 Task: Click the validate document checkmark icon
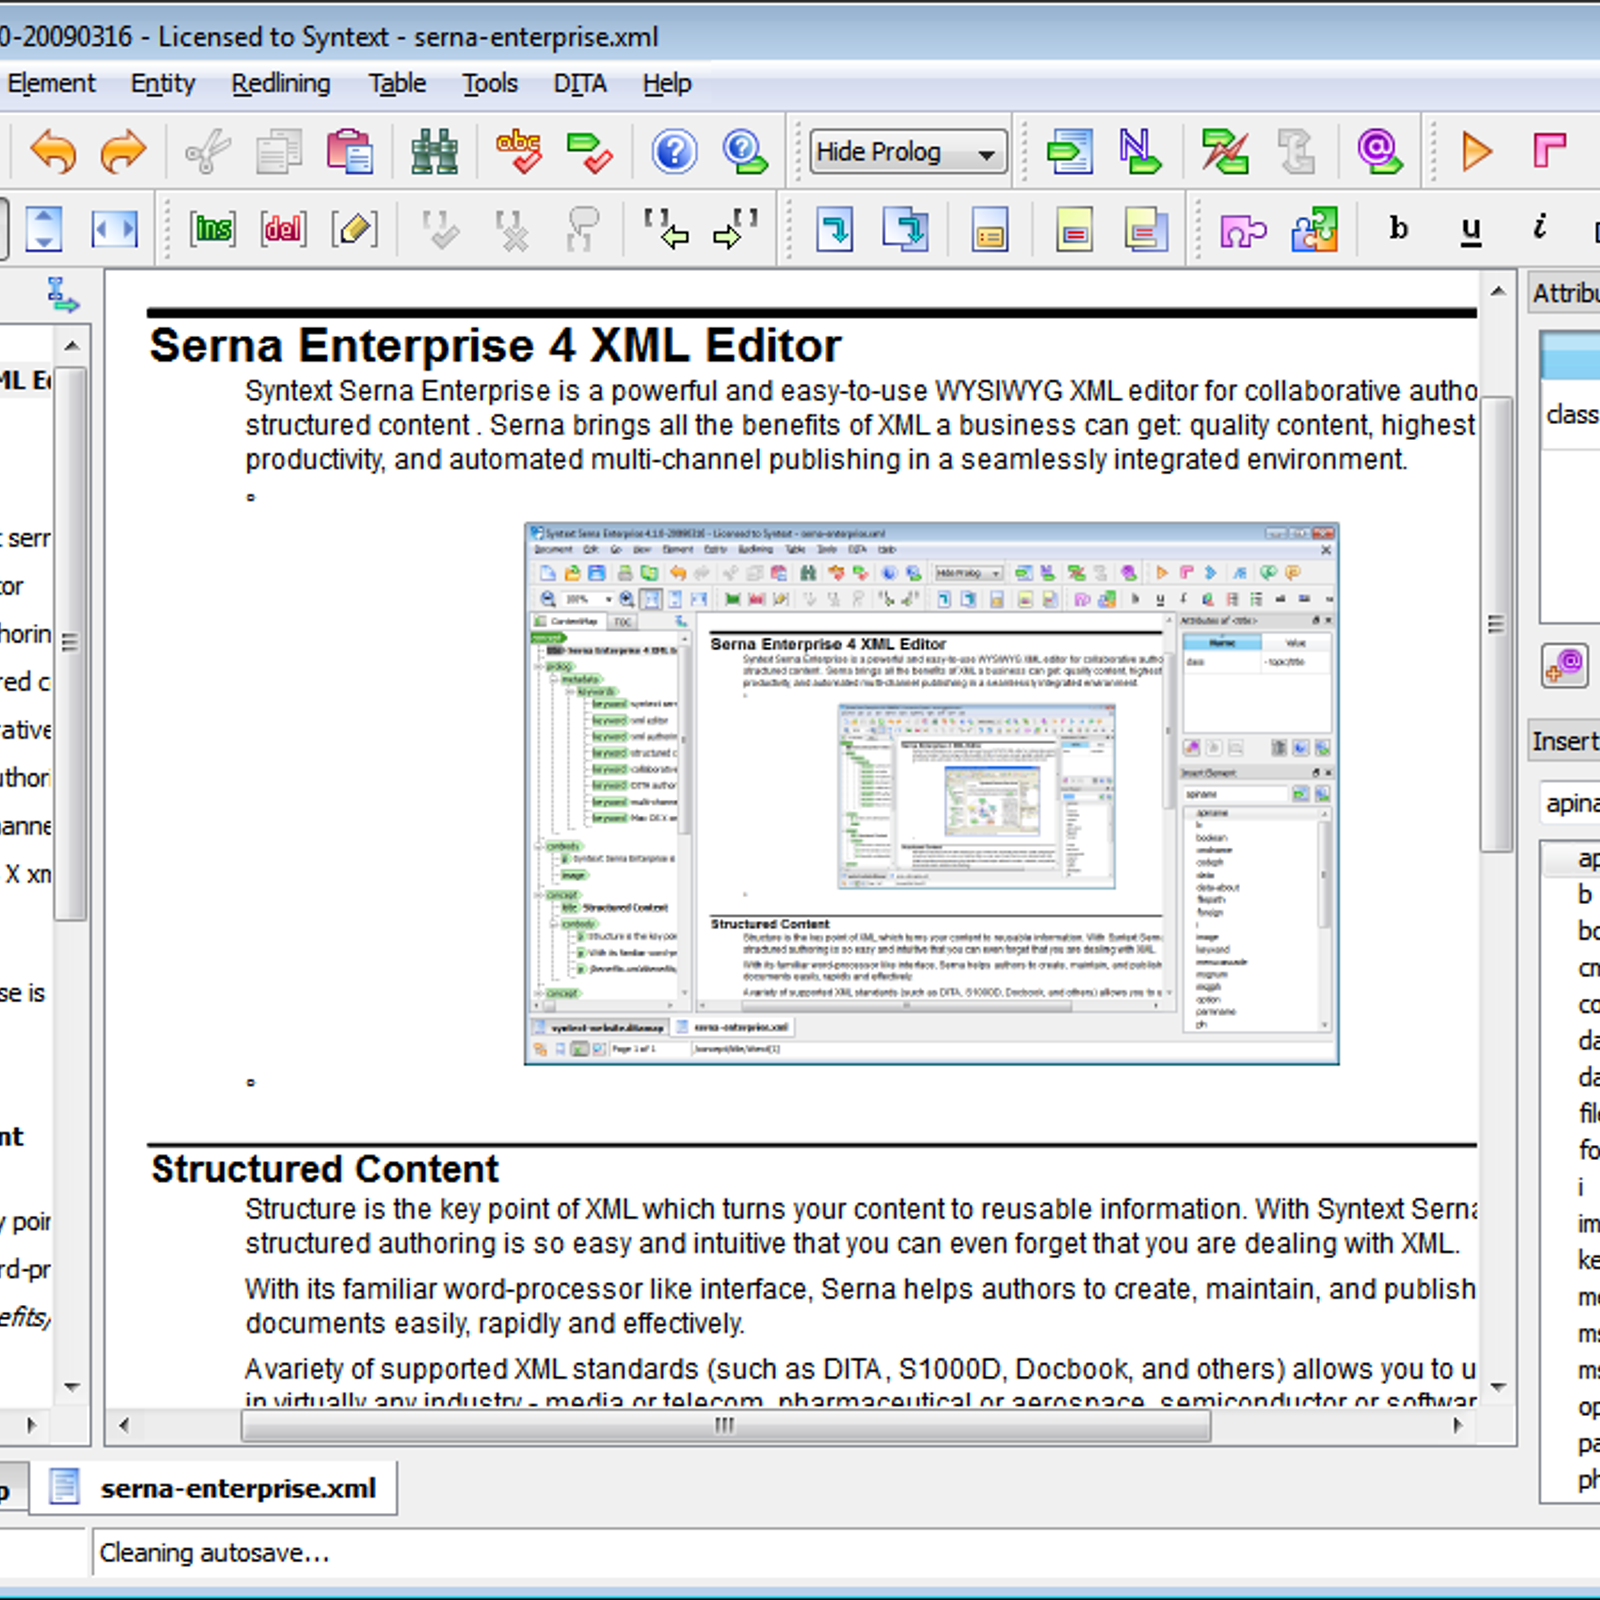click(x=589, y=152)
